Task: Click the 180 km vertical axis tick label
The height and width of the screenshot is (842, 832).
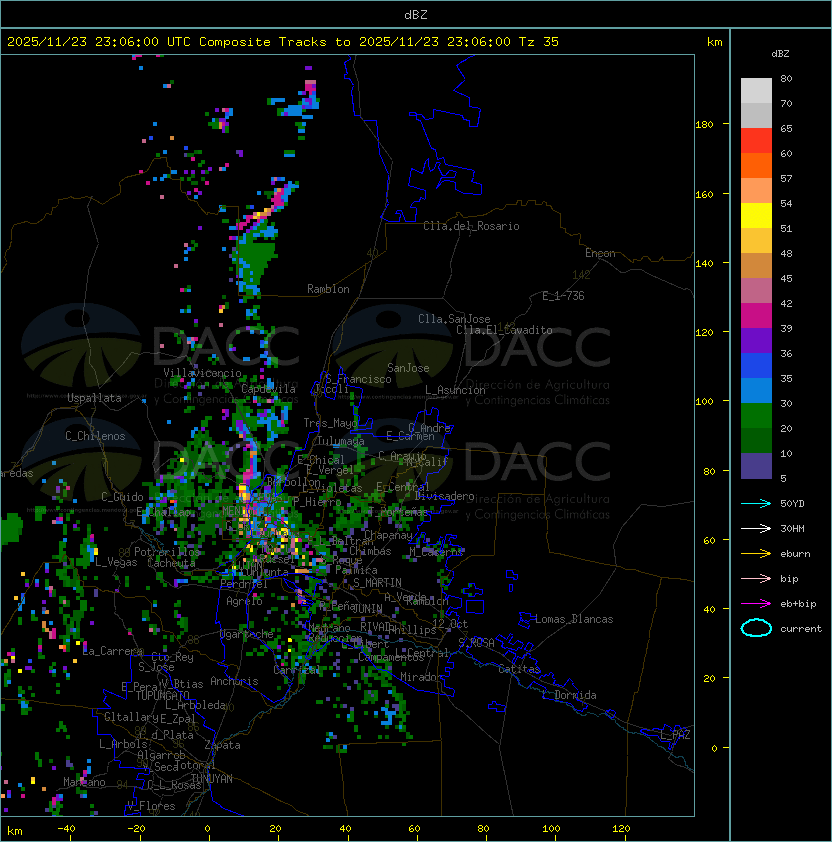Action: click(704, 125)
